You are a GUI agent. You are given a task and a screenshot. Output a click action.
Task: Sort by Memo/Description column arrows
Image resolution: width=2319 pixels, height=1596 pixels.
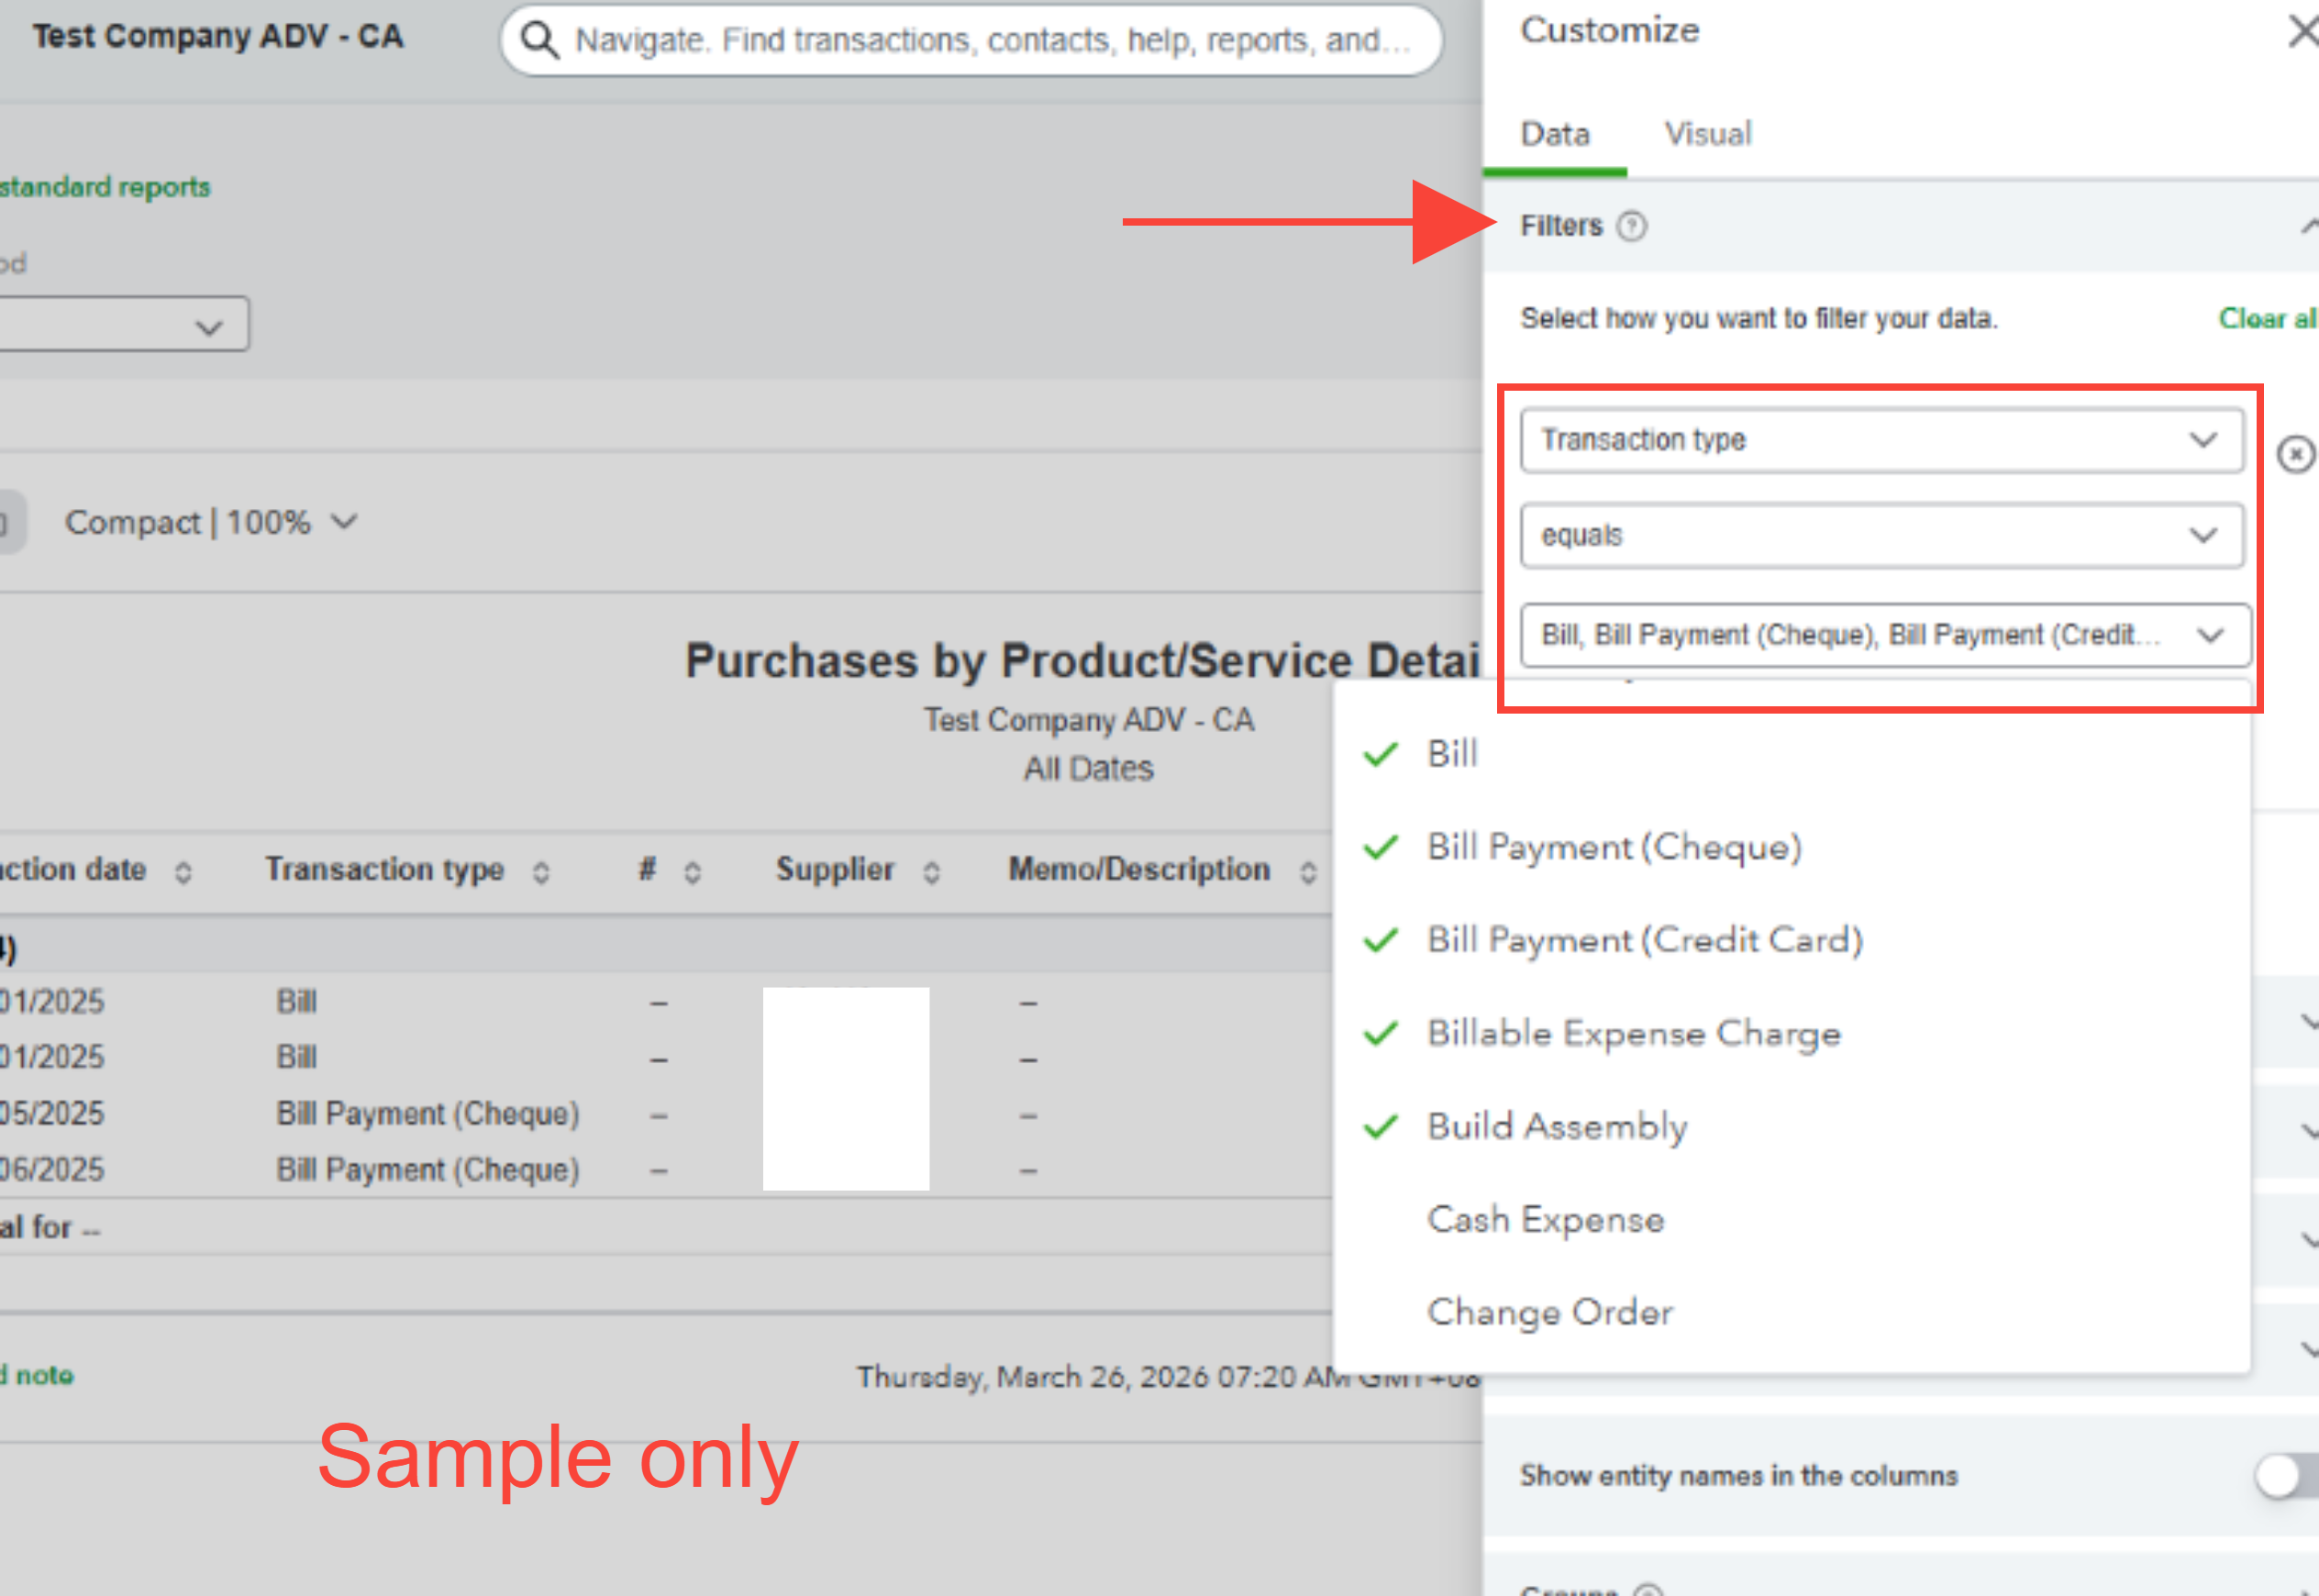tap(1307, 872)
